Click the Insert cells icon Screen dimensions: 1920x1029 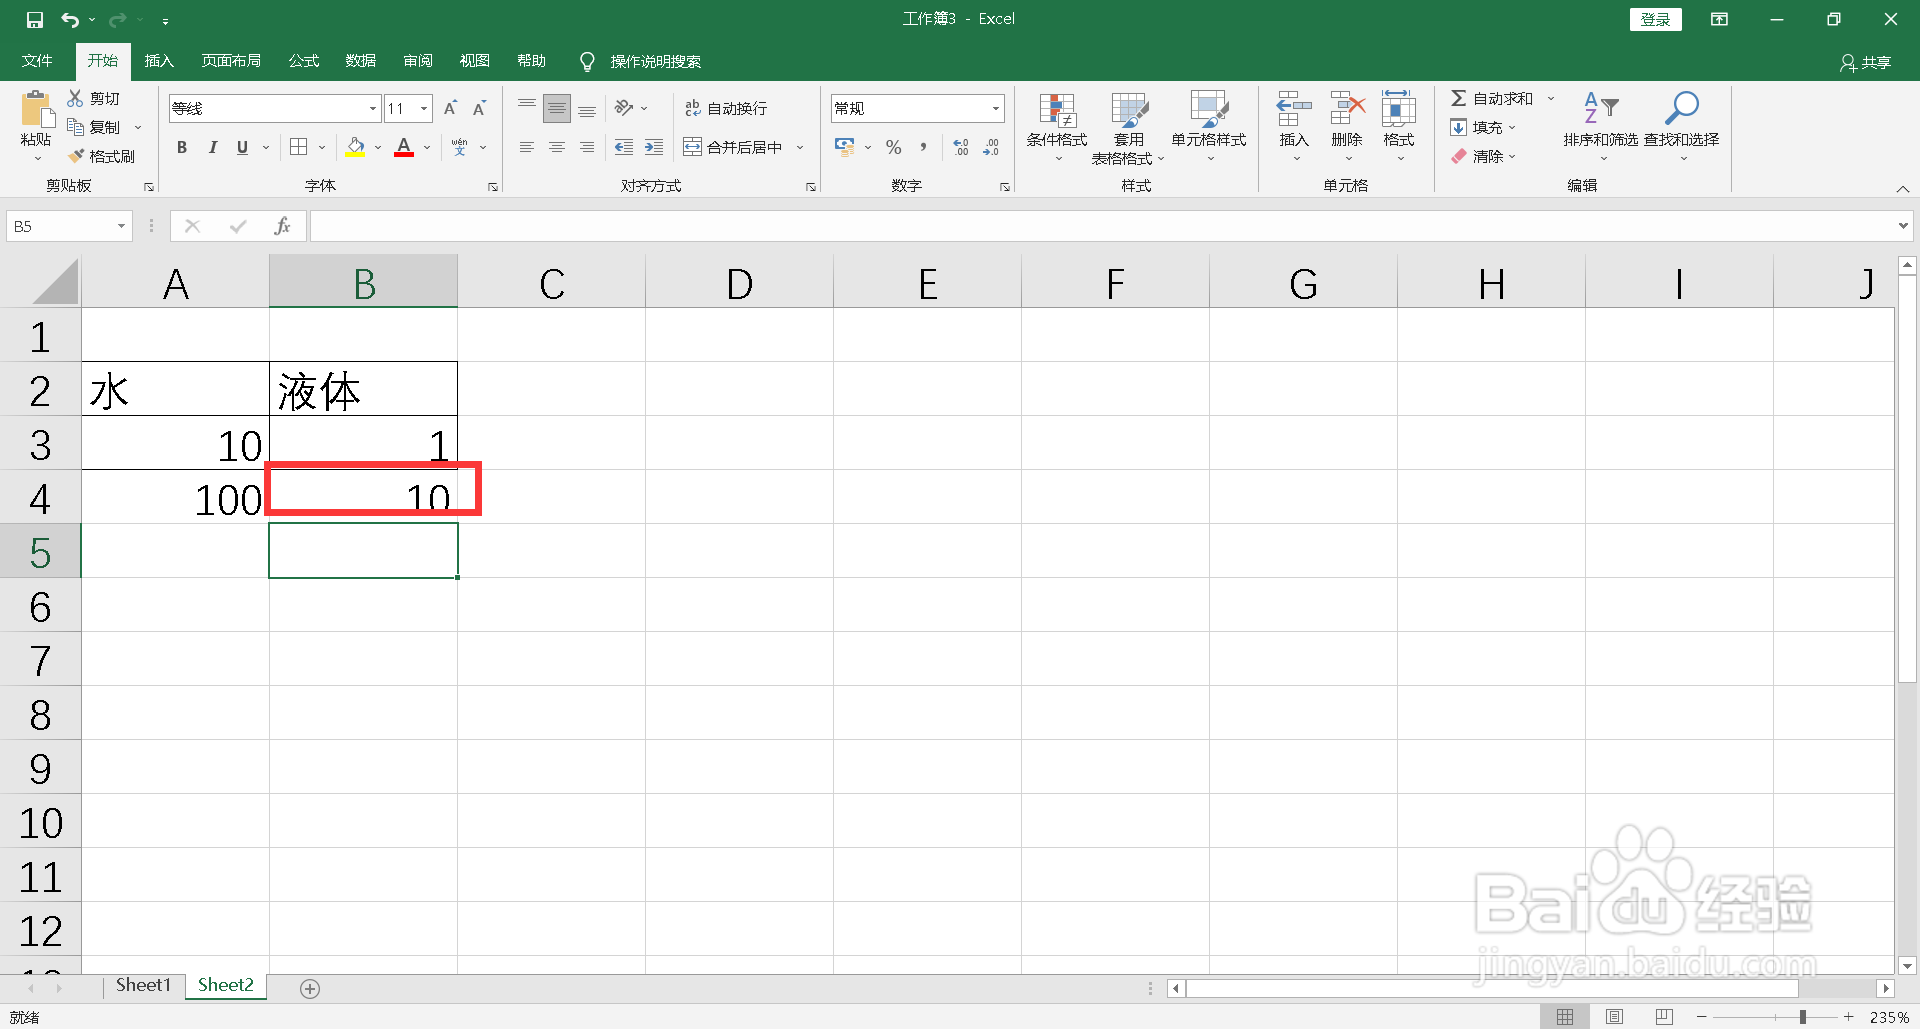pyautogui.click(x=1294, y=108)
